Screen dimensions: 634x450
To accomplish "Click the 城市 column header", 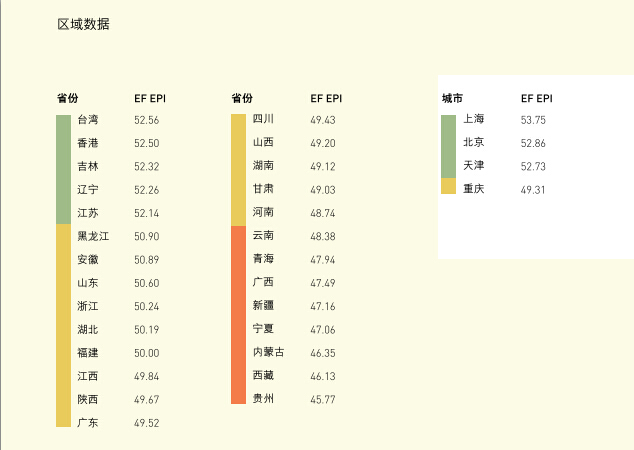I will pos(452,98).
